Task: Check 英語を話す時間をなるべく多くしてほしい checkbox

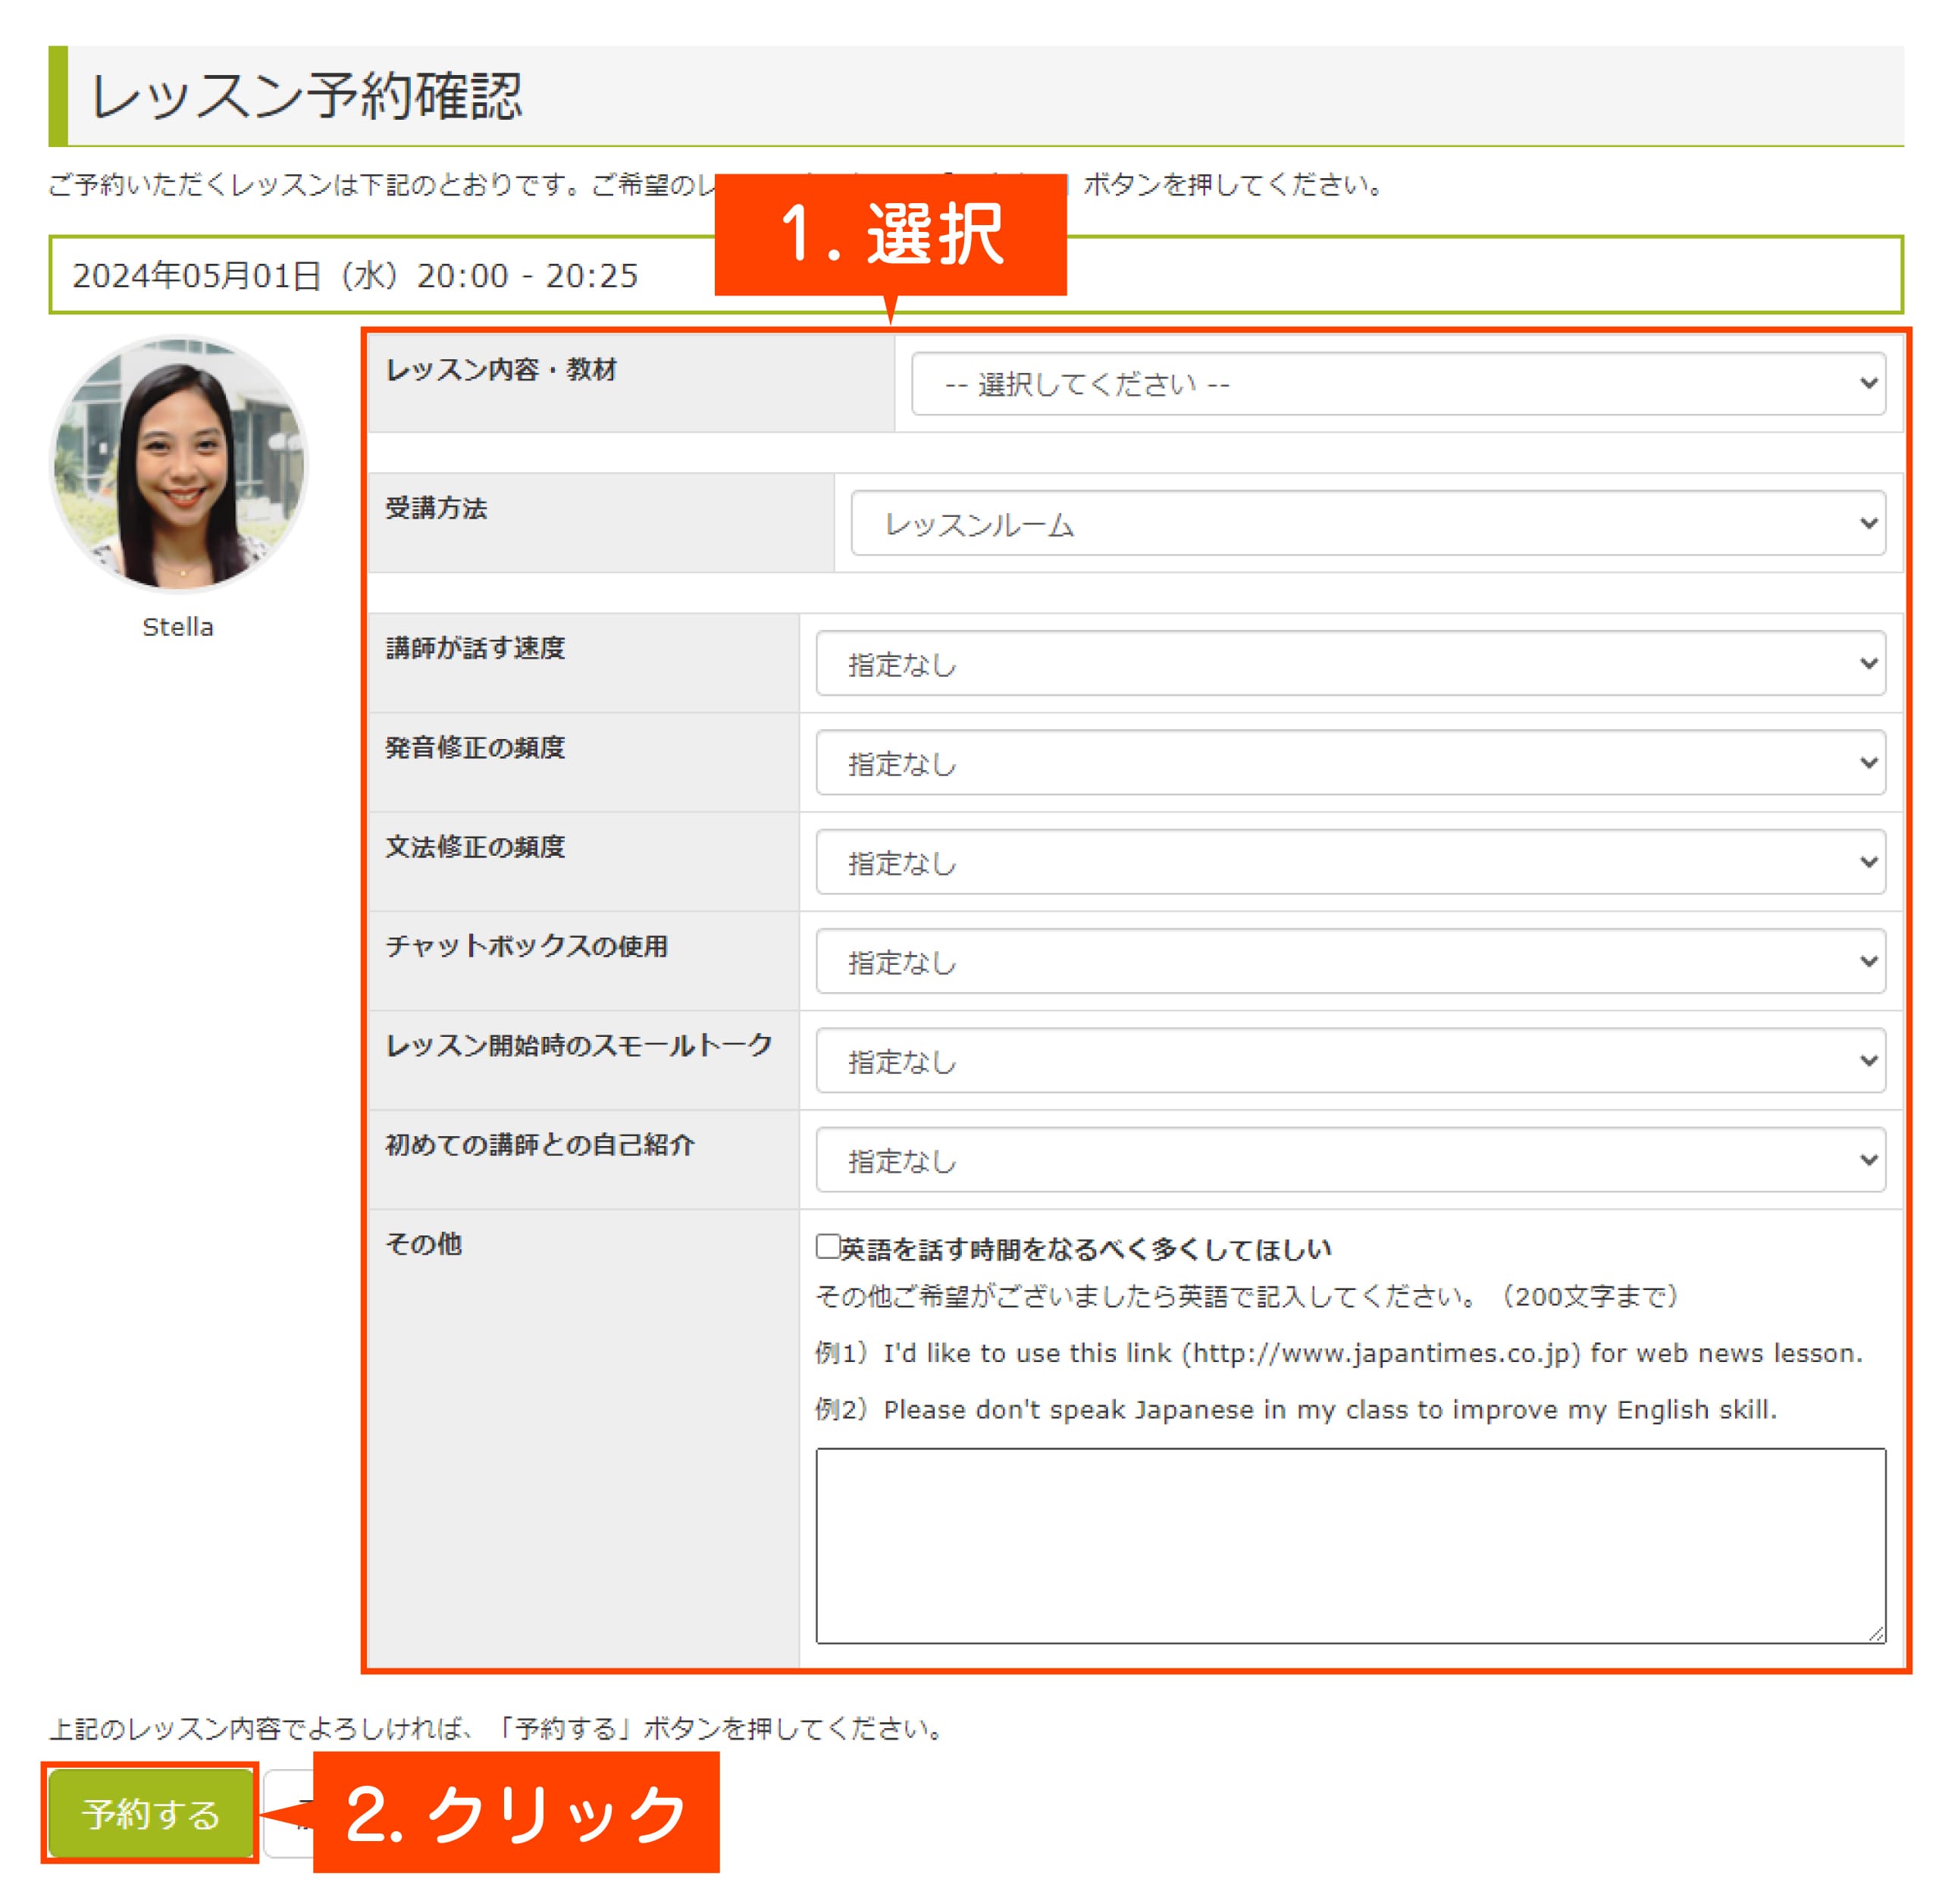Action: click(827, 1246)
